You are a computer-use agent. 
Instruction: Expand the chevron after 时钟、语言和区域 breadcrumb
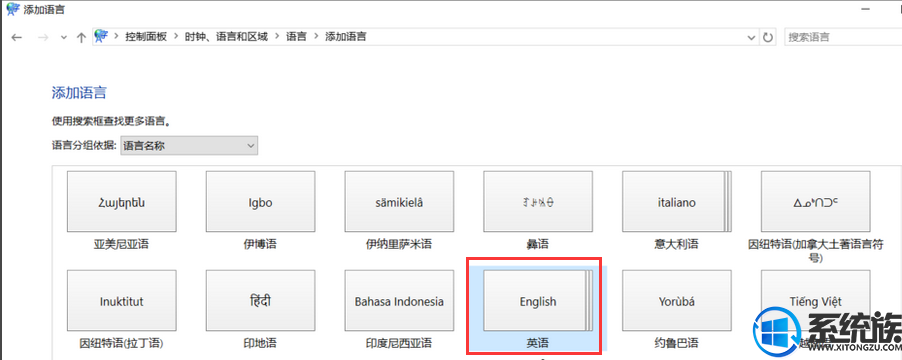[x=277, y=37]
